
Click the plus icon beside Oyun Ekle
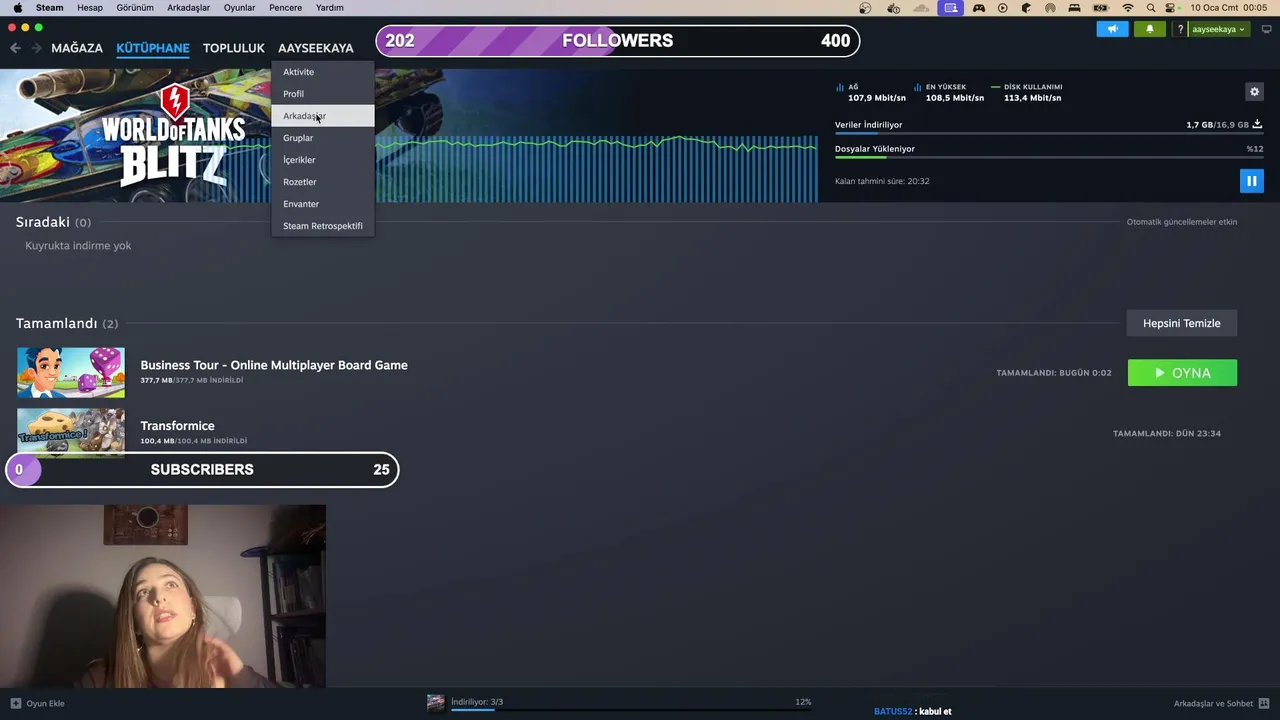(15, 703)
